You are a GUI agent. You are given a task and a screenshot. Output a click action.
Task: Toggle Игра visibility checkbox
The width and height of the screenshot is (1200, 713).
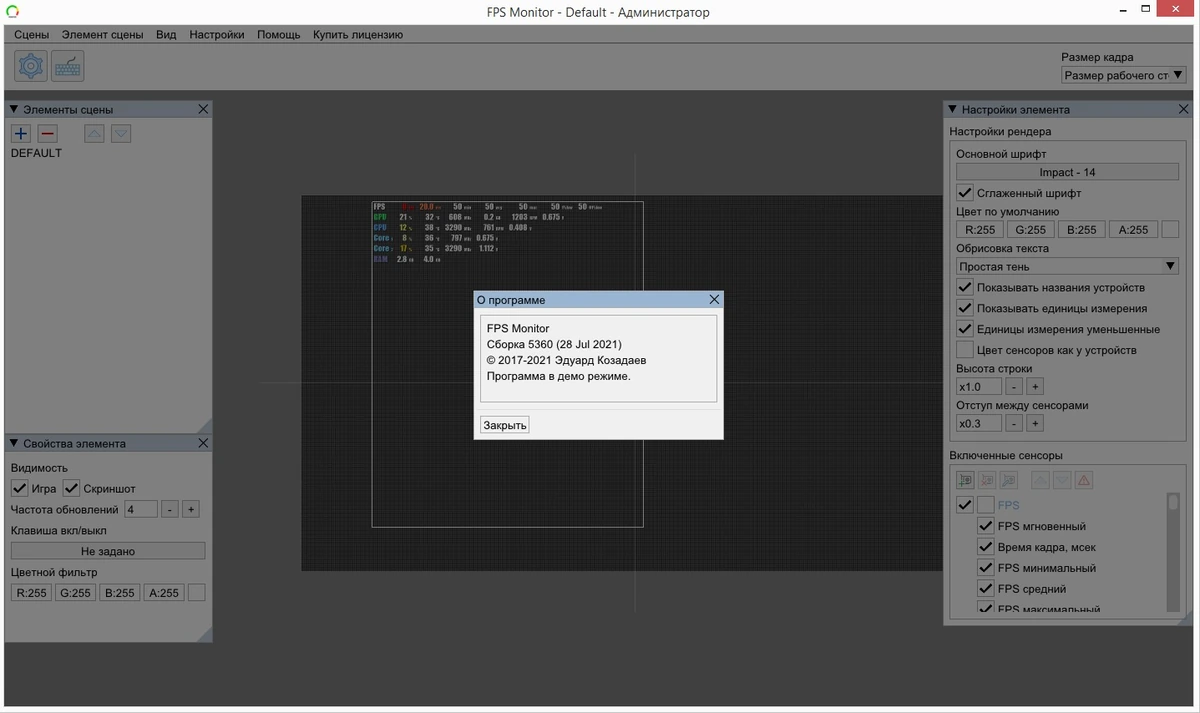[x=19, y=488]
